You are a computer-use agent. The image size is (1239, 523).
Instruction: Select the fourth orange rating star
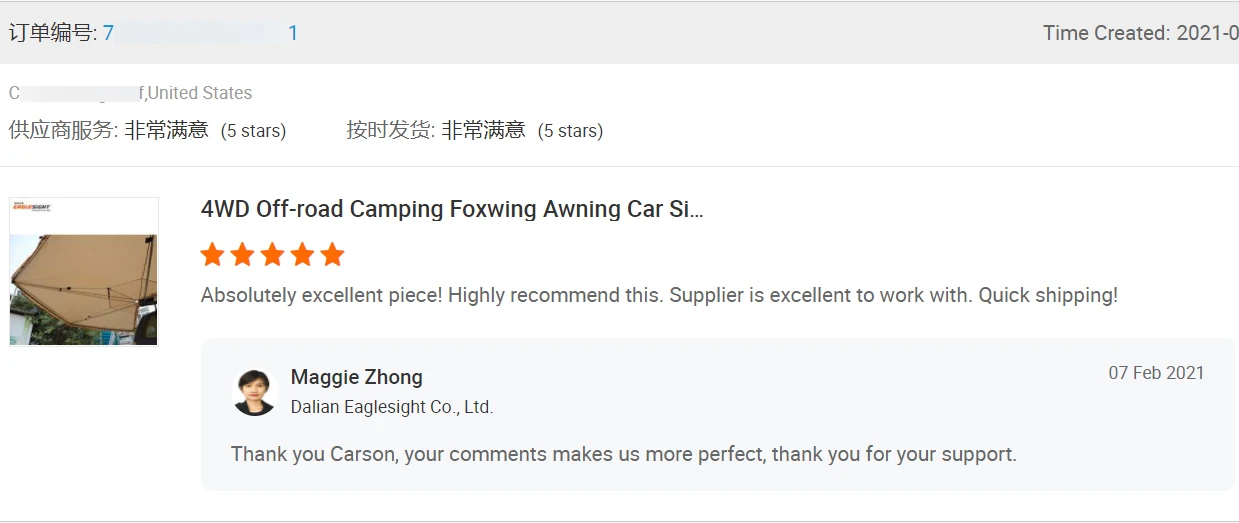pyautogui.click(x=302, y=255)
